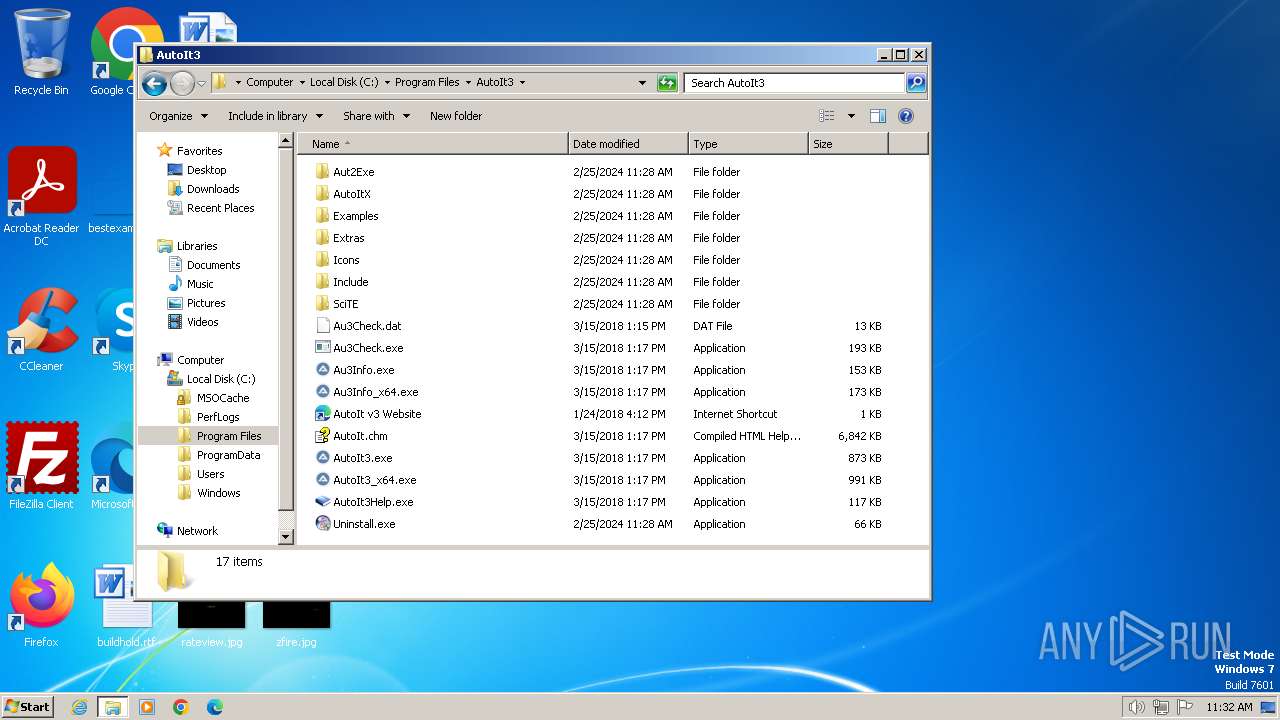This screenshot has height=720, width=1280.
Task: Toggle the preview pane icon
Action: tap(877, 116)
